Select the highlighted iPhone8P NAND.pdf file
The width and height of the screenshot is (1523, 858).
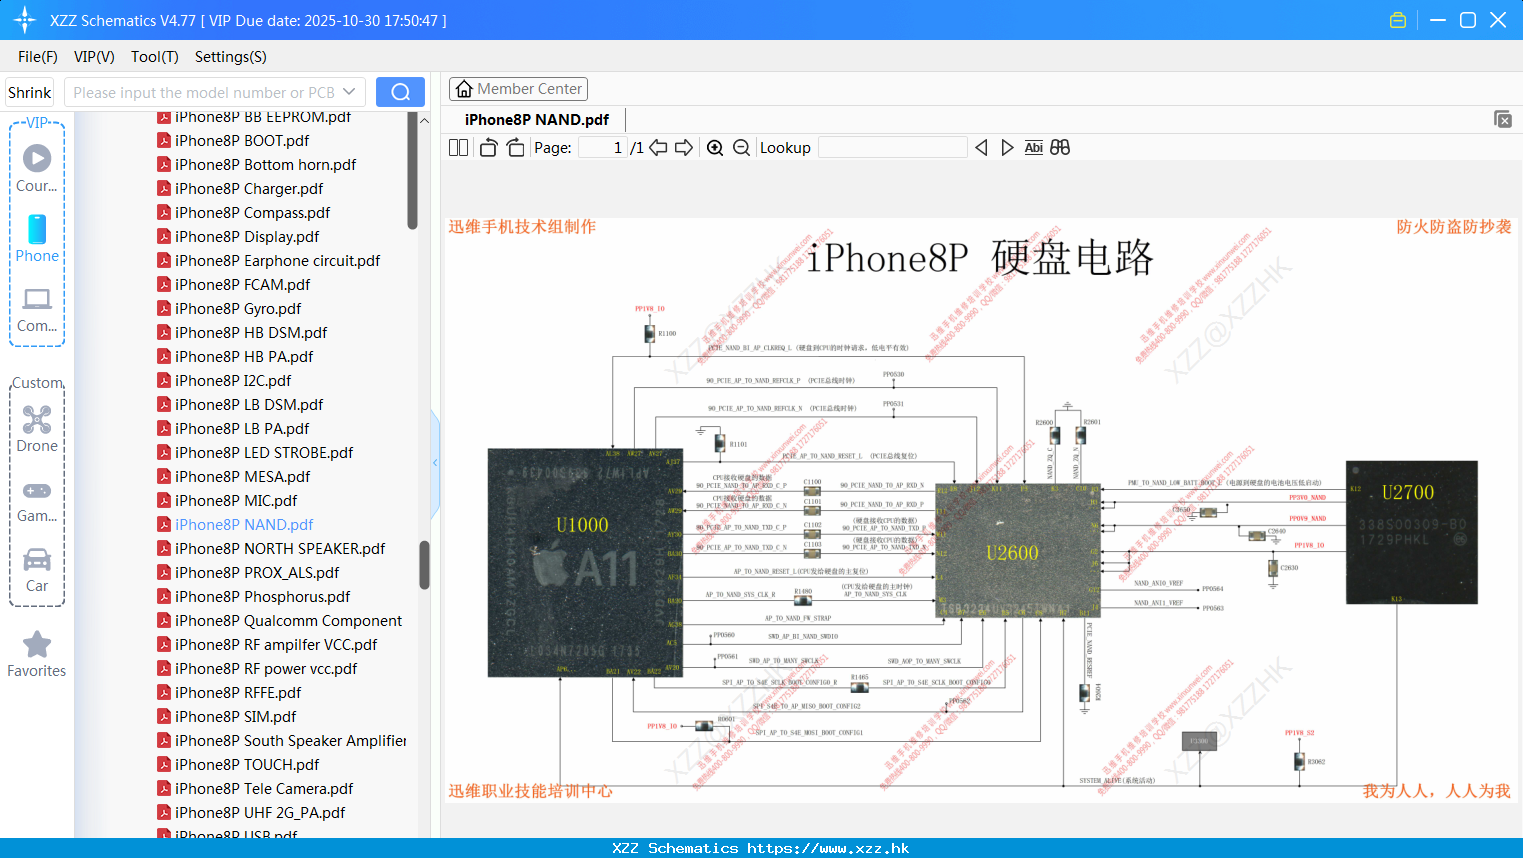(244, 525)
